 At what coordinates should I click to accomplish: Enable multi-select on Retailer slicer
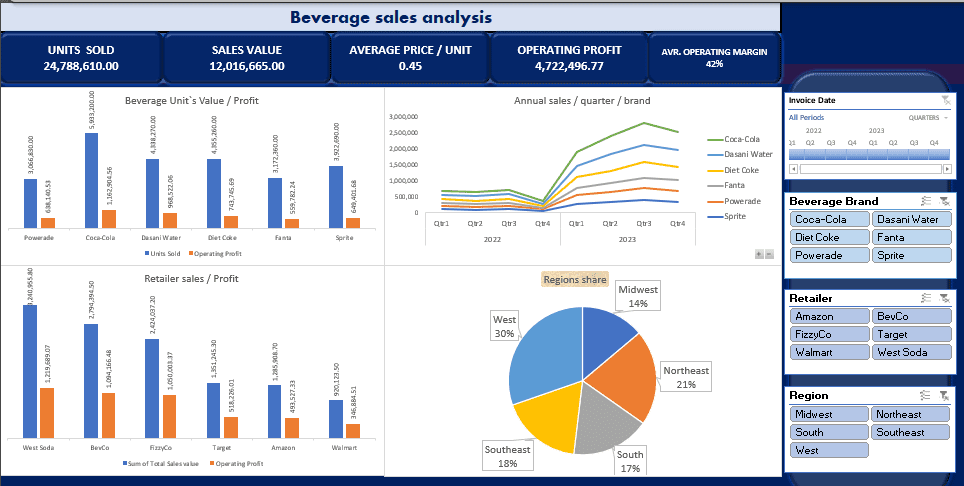pos(926,298)
